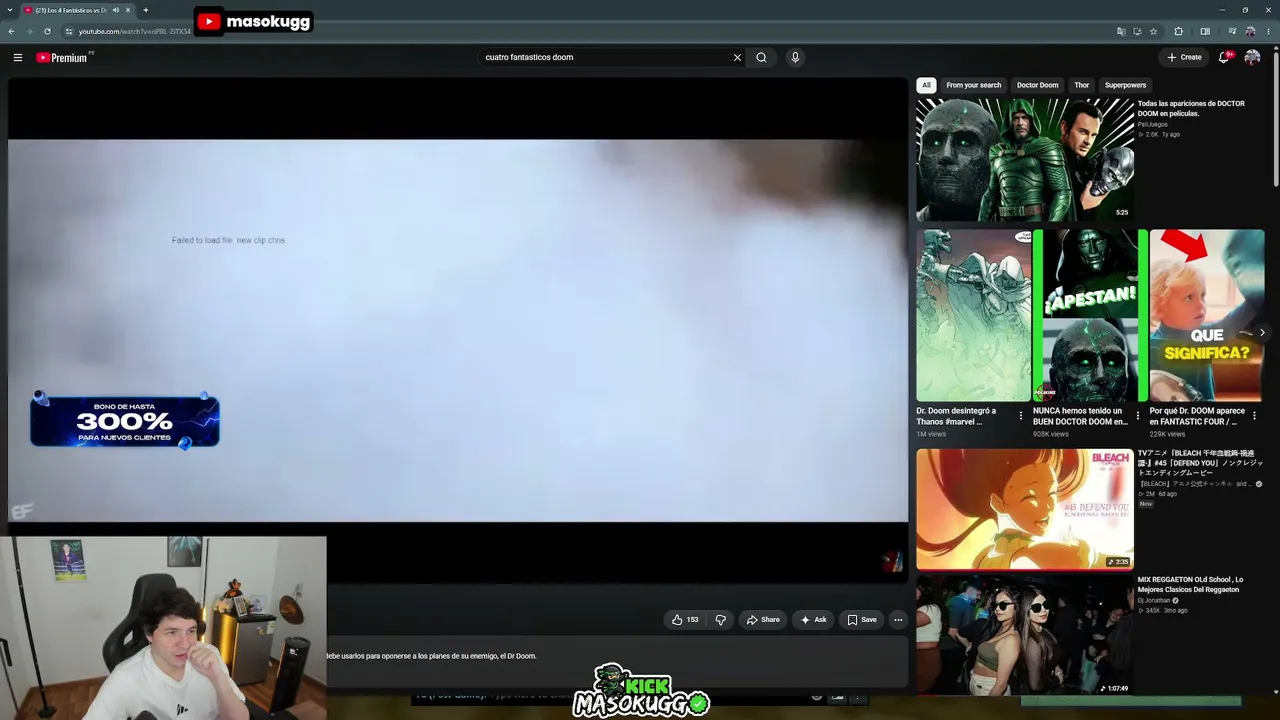Like the video with thumbs up
The width and height of the screenshot is (1280, 720).
click(685, 620)
